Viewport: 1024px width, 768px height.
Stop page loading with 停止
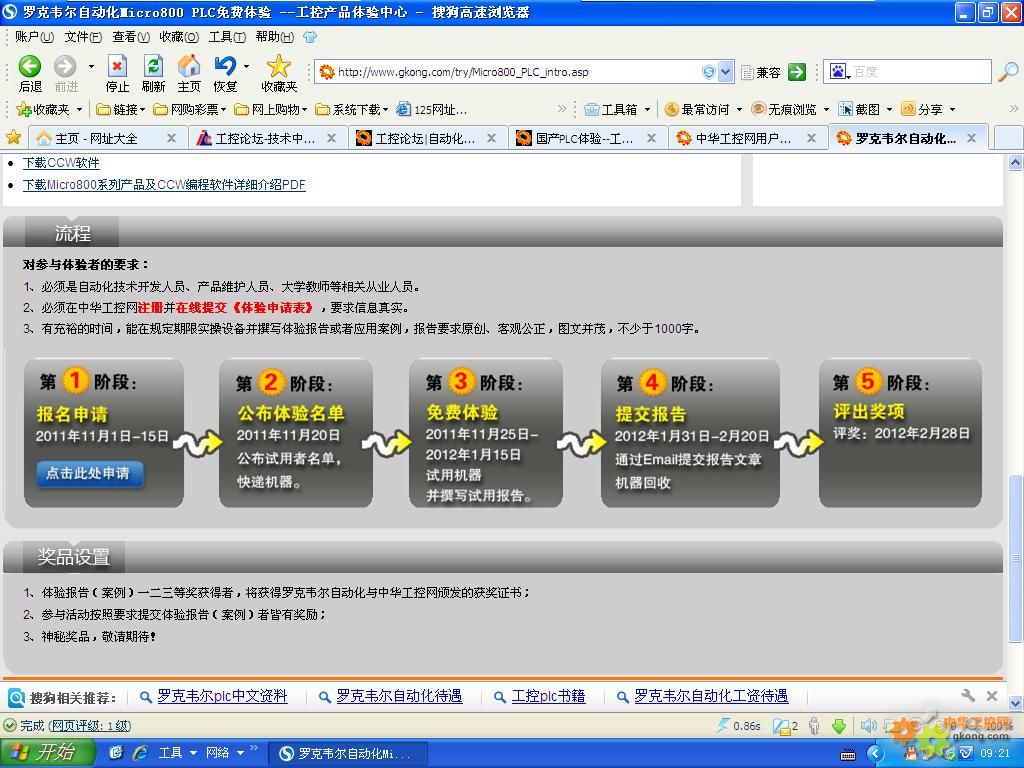pyautogui.click(x=117, y=72)
